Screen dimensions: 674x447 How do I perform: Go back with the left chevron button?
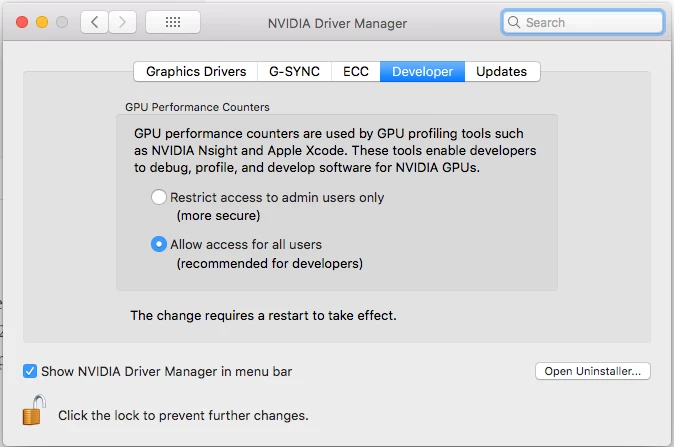tap(95, 22)
